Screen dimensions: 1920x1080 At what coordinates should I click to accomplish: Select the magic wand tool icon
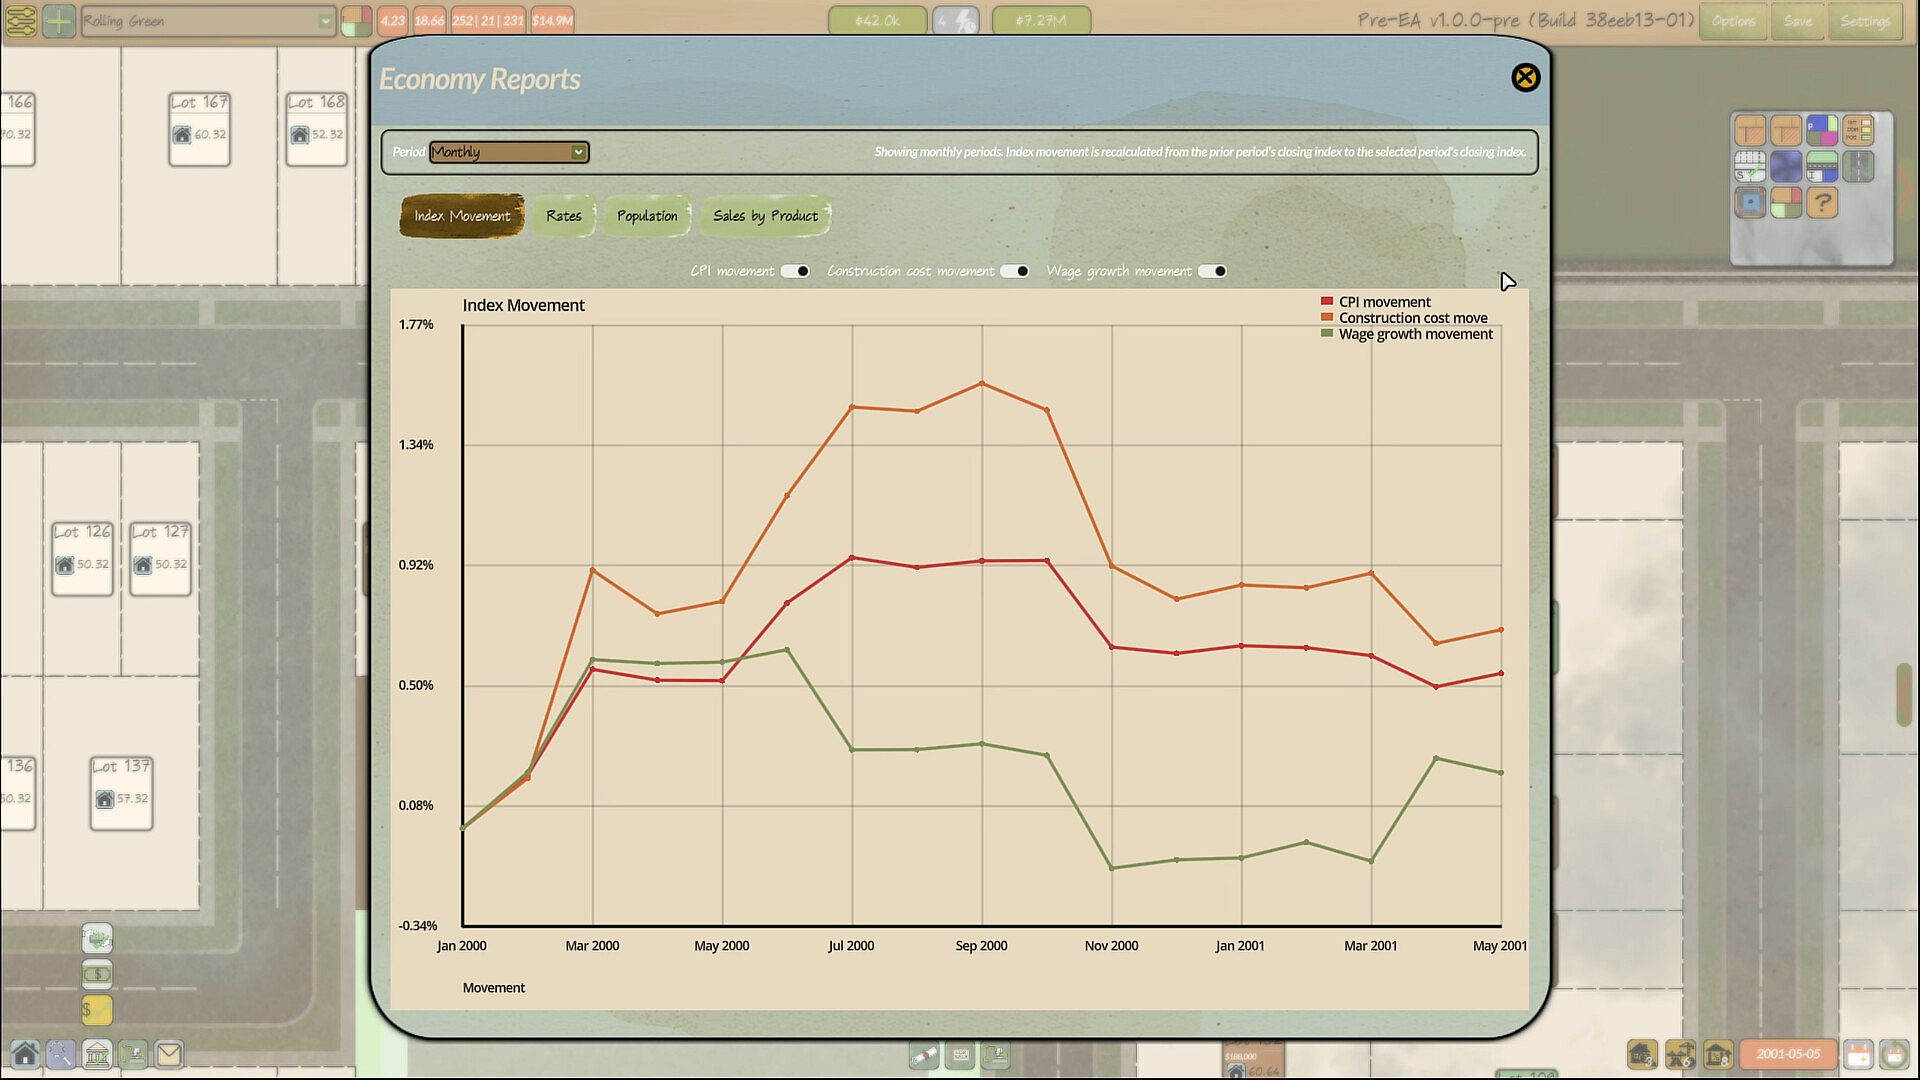60,1054
